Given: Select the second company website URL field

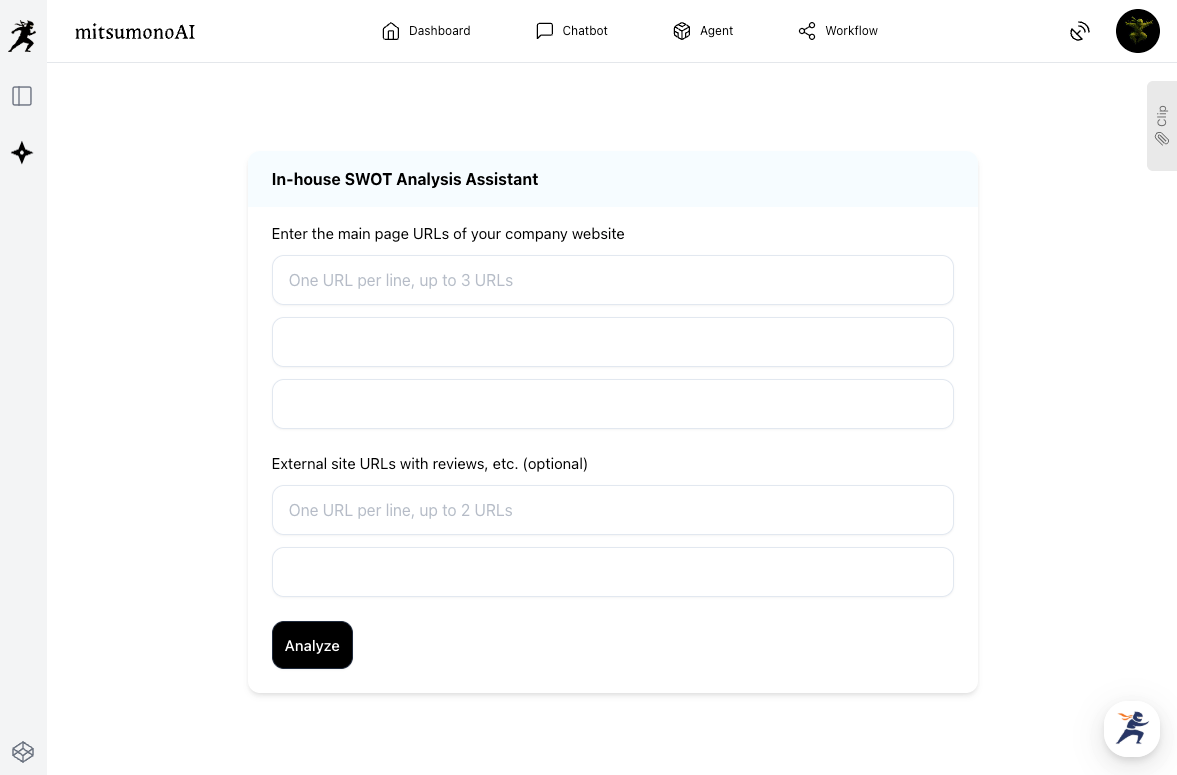Looking at the screenshot, I should 612,342.
